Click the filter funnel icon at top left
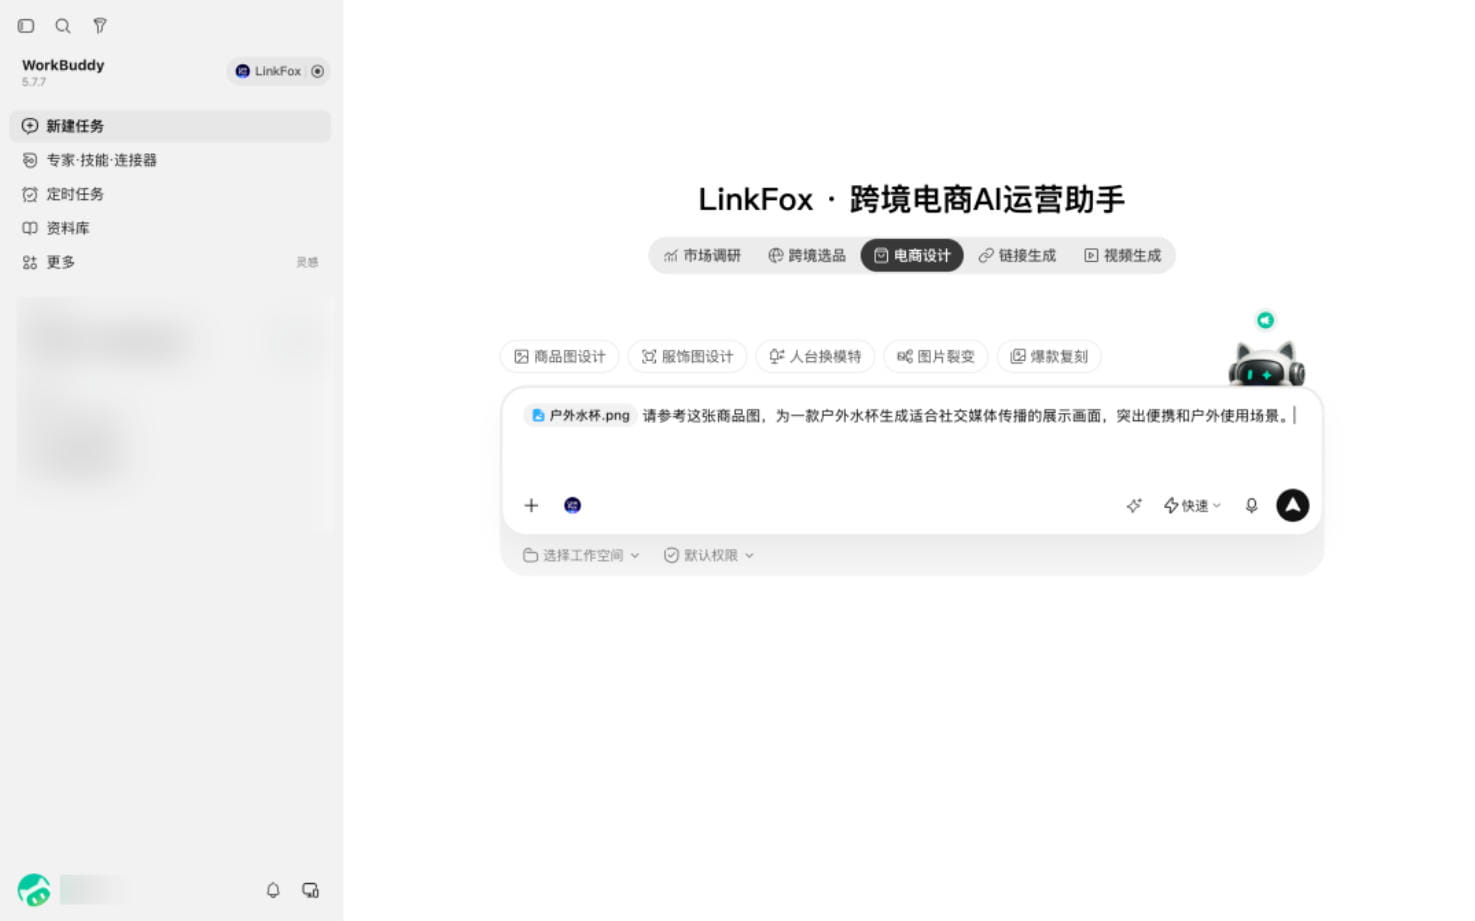Screen dimensions: 1475x921 tap(100, 26)
